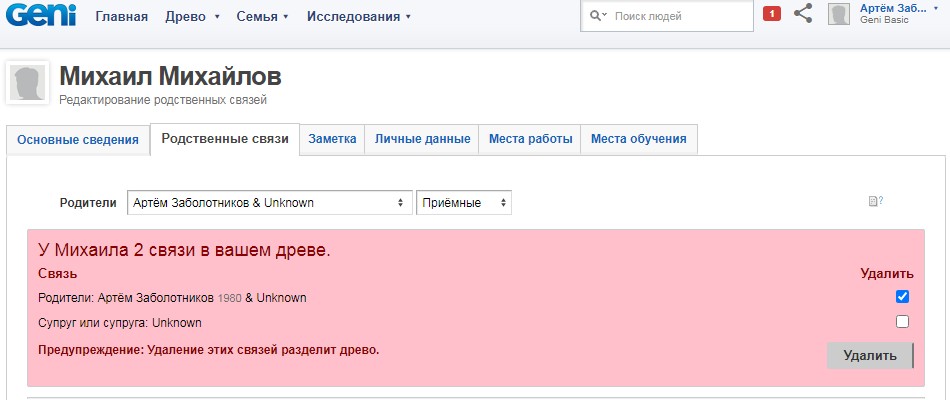Go to Главная page link
Screen dimensions: 950x400
121,17
